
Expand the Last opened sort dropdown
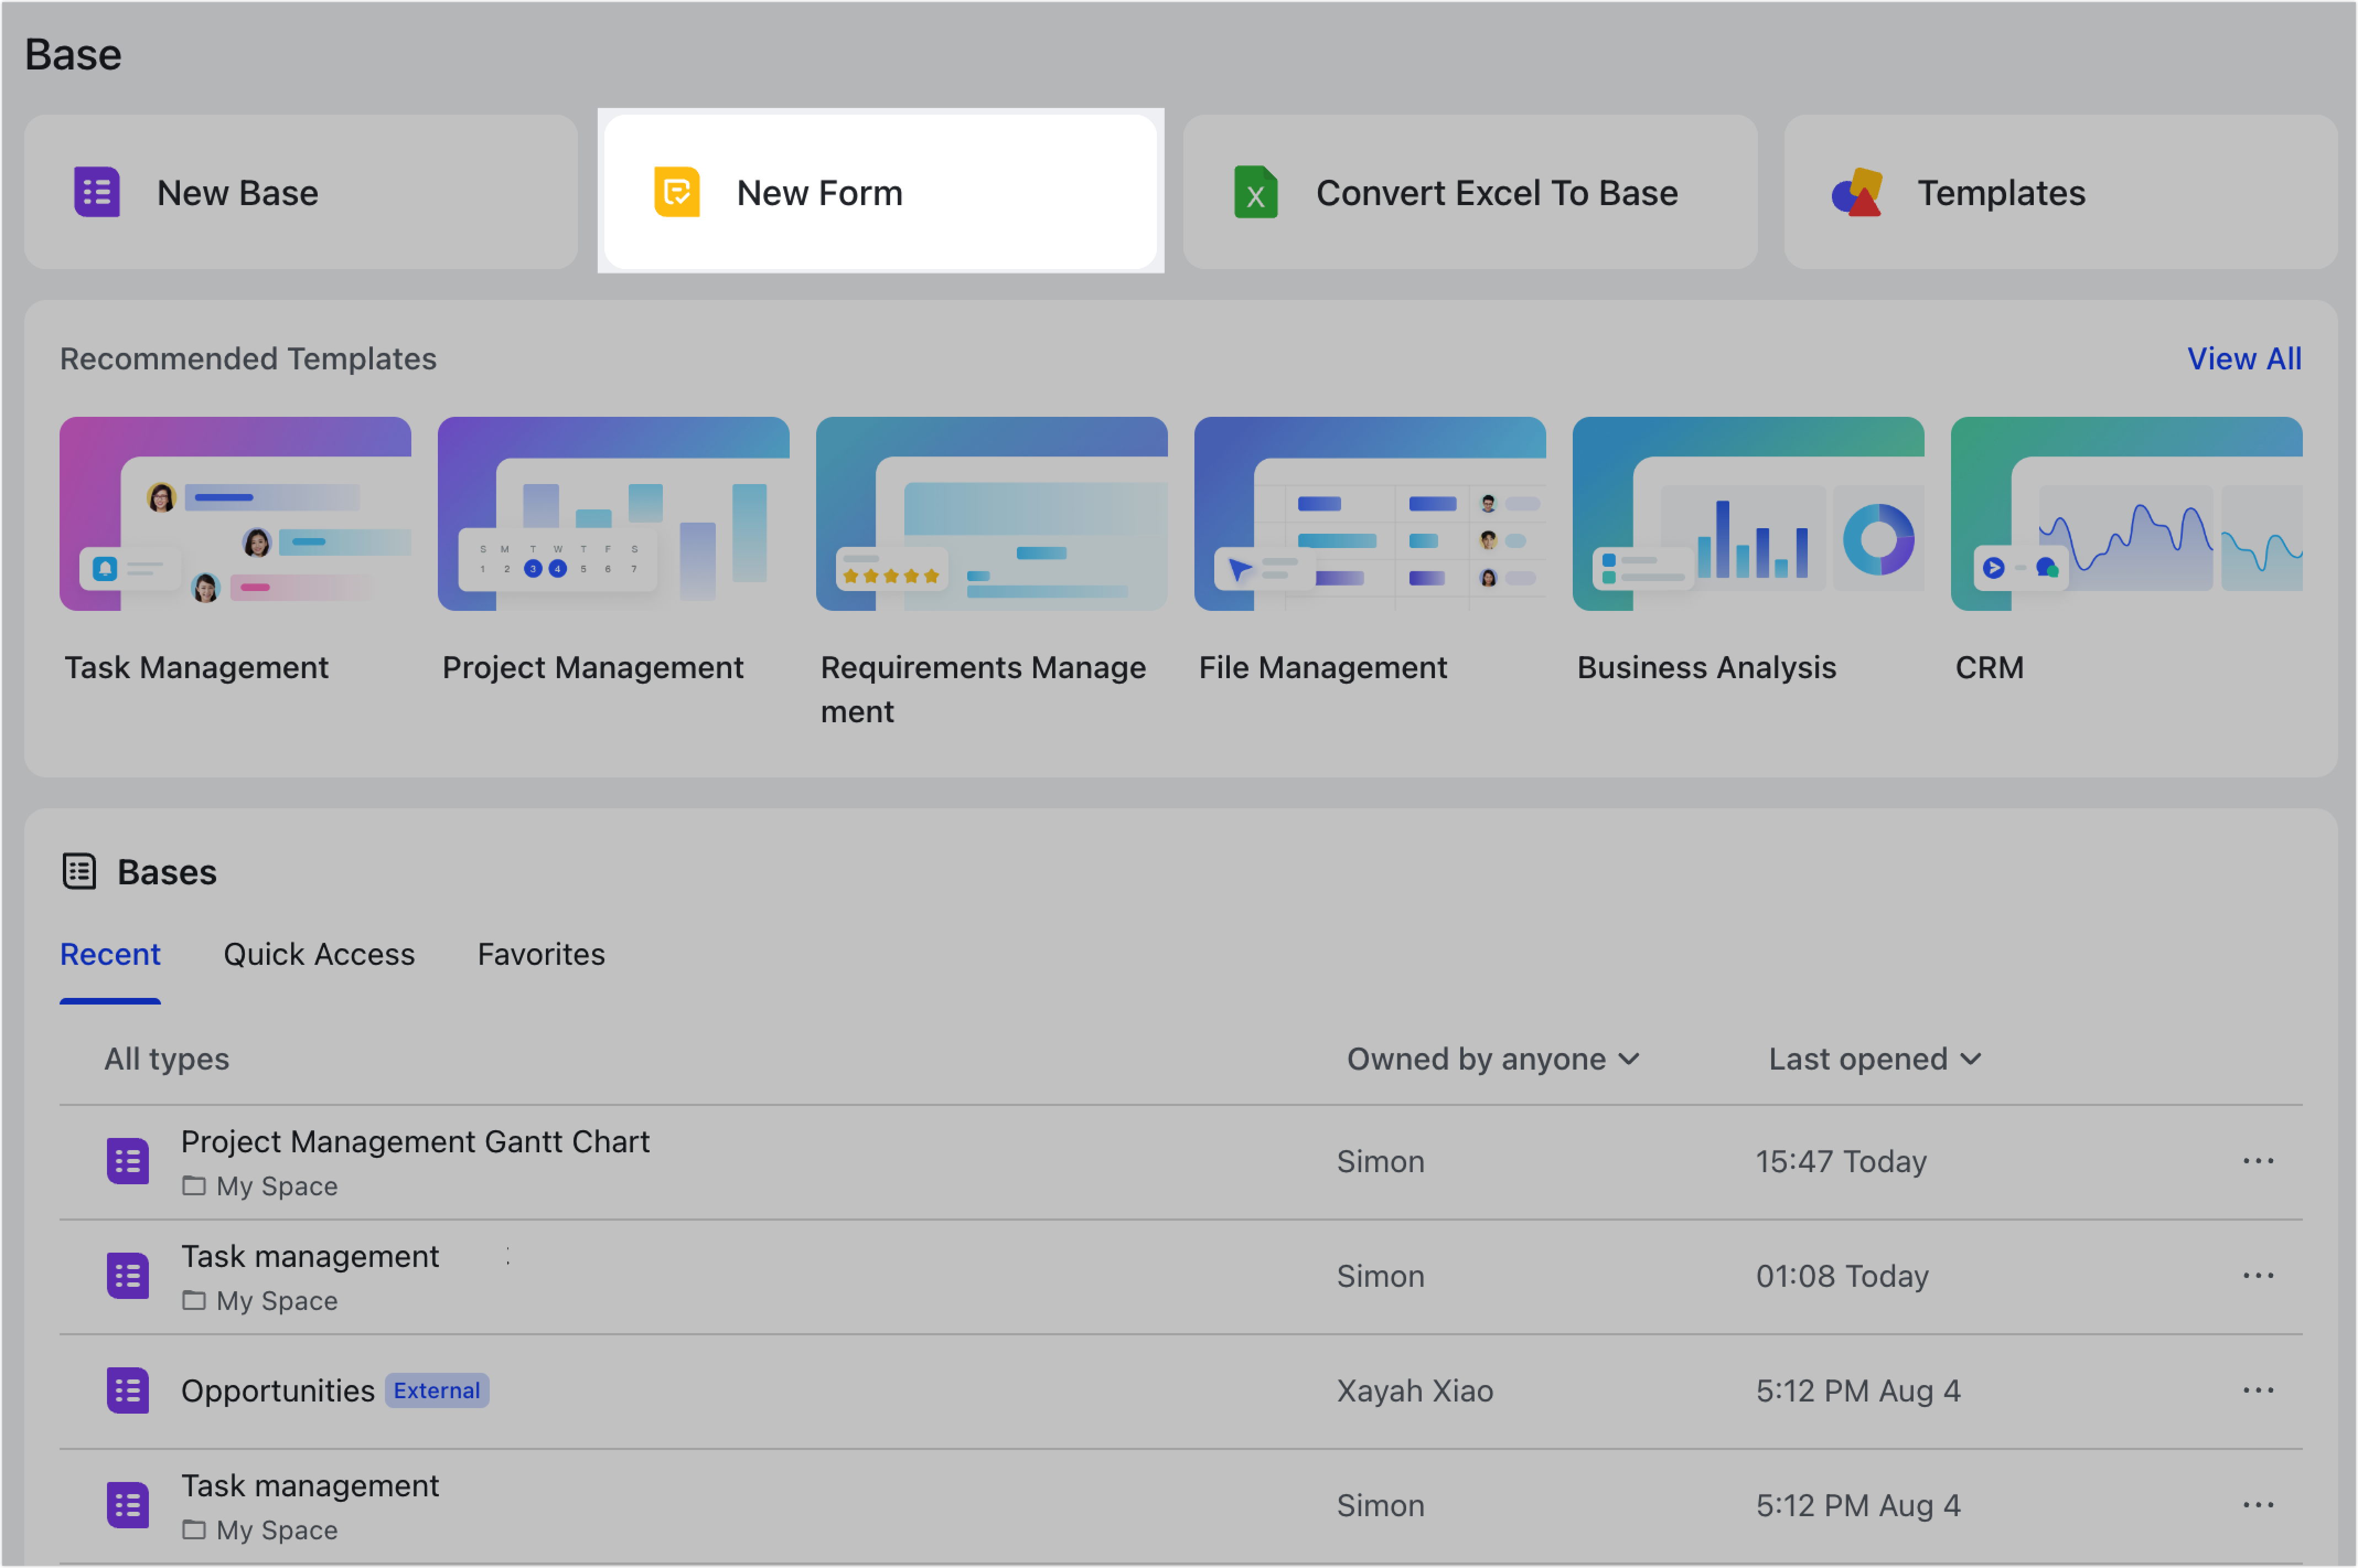point(1874,1059)
